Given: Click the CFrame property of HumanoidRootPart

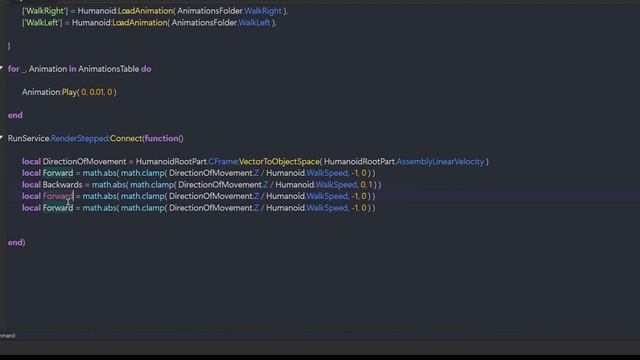Looking at the screenshot, I should pos(223,162).
